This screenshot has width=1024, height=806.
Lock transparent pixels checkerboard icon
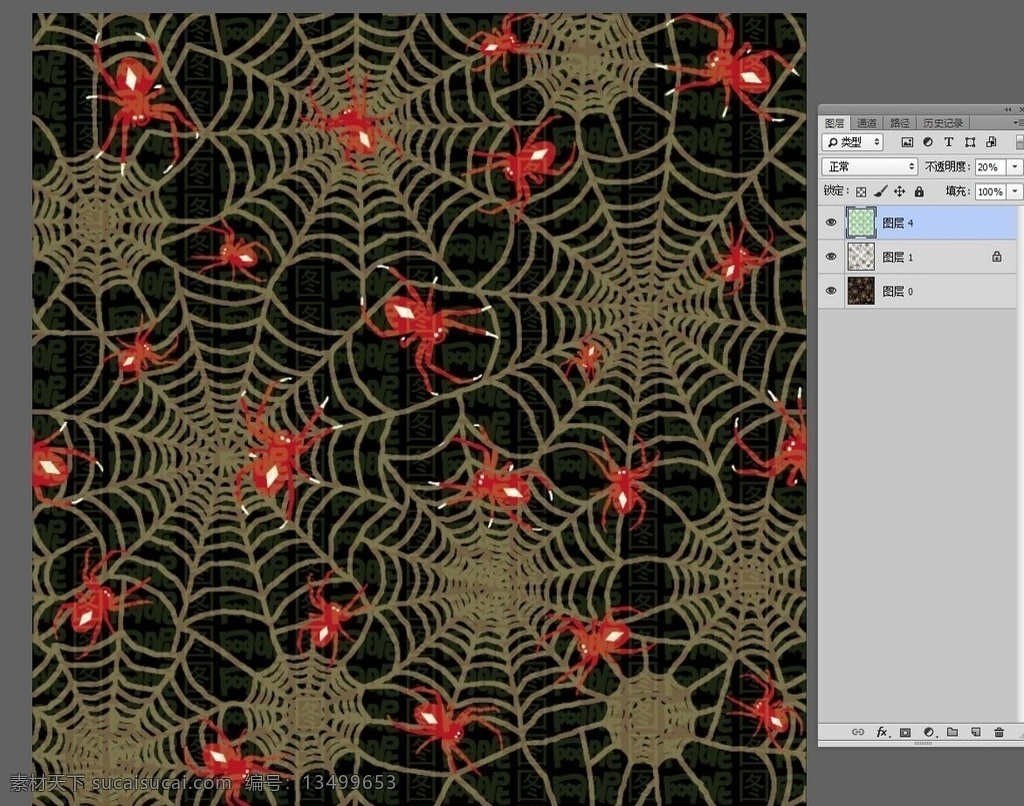tap(861, 191)
